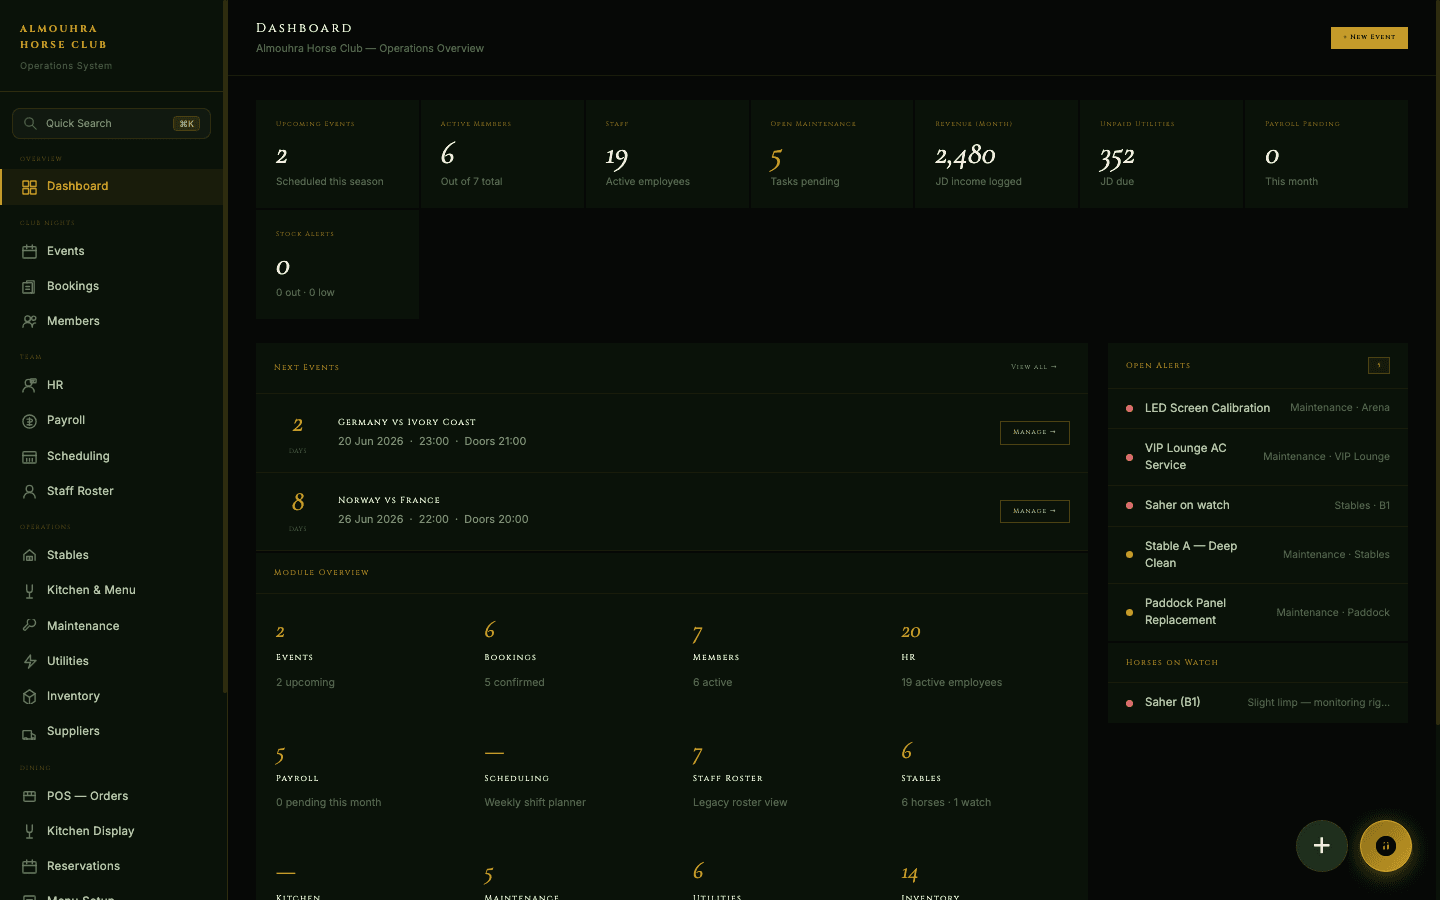Select the Events calendar icon
Image resolution: width=1440 pixels, height=900 pixels.
pyautogui.click(x=29, y=252)
